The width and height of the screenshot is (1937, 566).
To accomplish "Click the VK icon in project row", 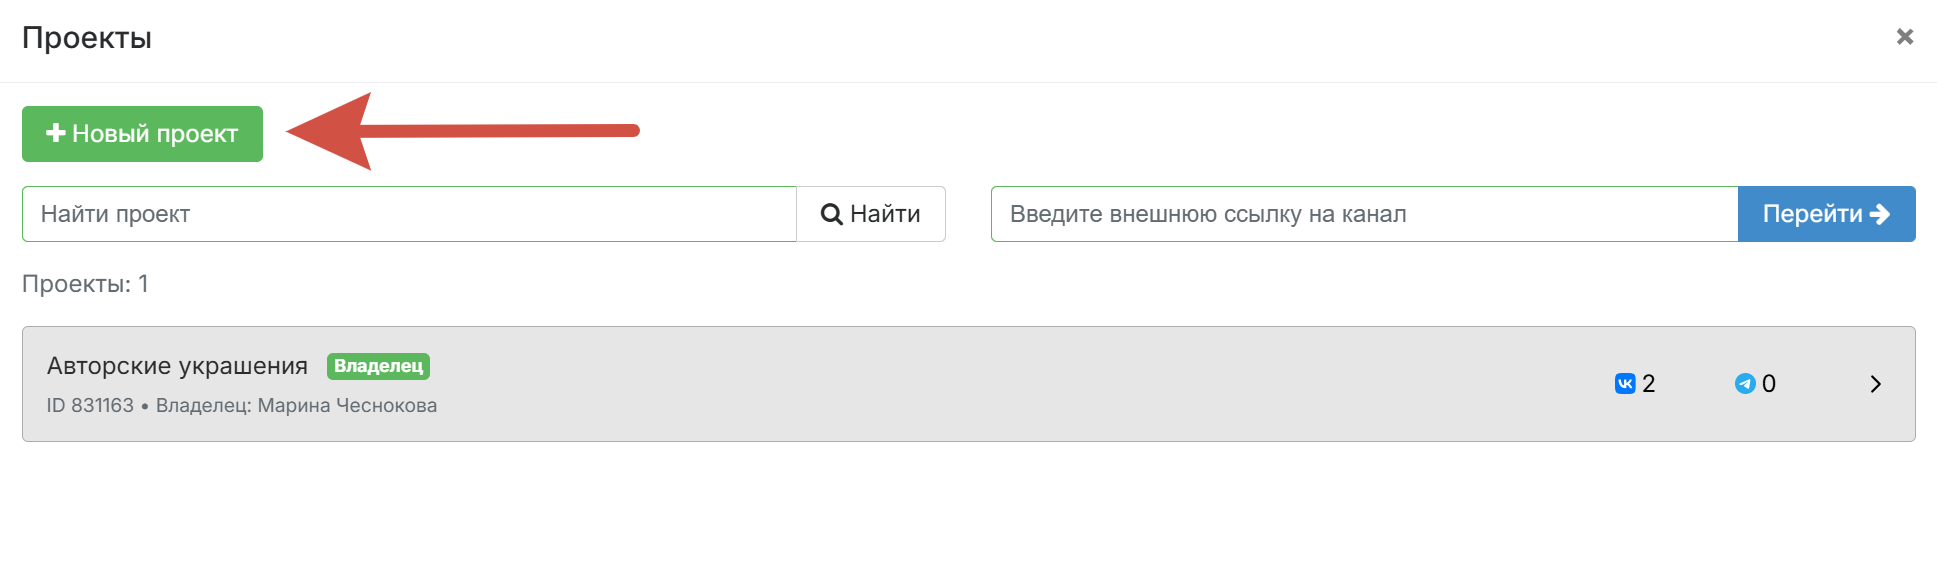I will click(x=1625, y=384).
